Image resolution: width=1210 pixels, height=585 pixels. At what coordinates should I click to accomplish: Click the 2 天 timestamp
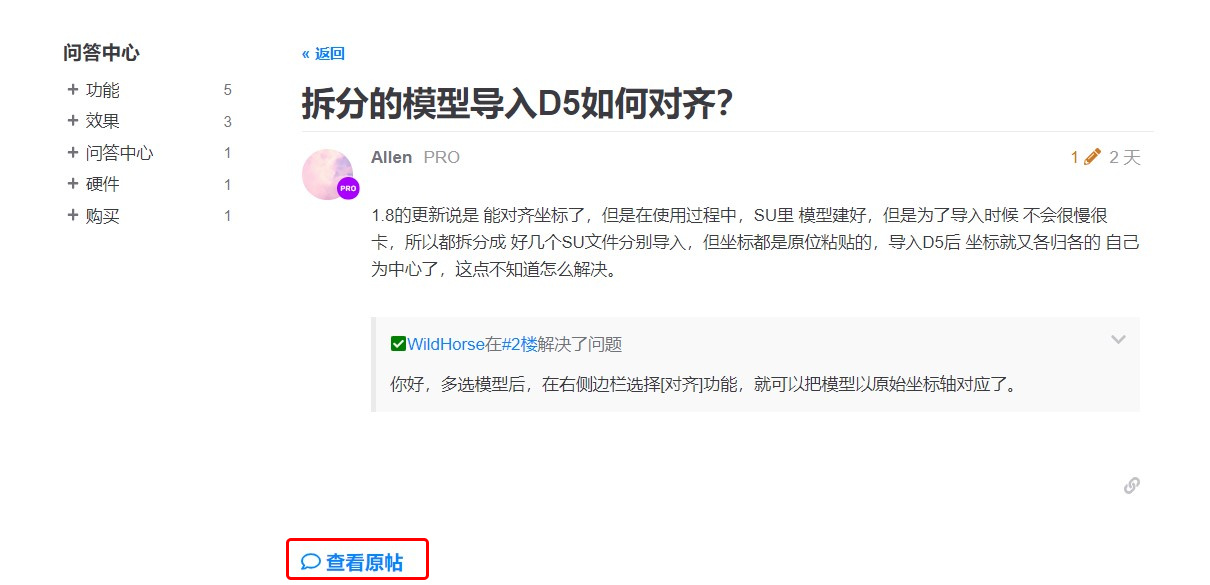1125,157
